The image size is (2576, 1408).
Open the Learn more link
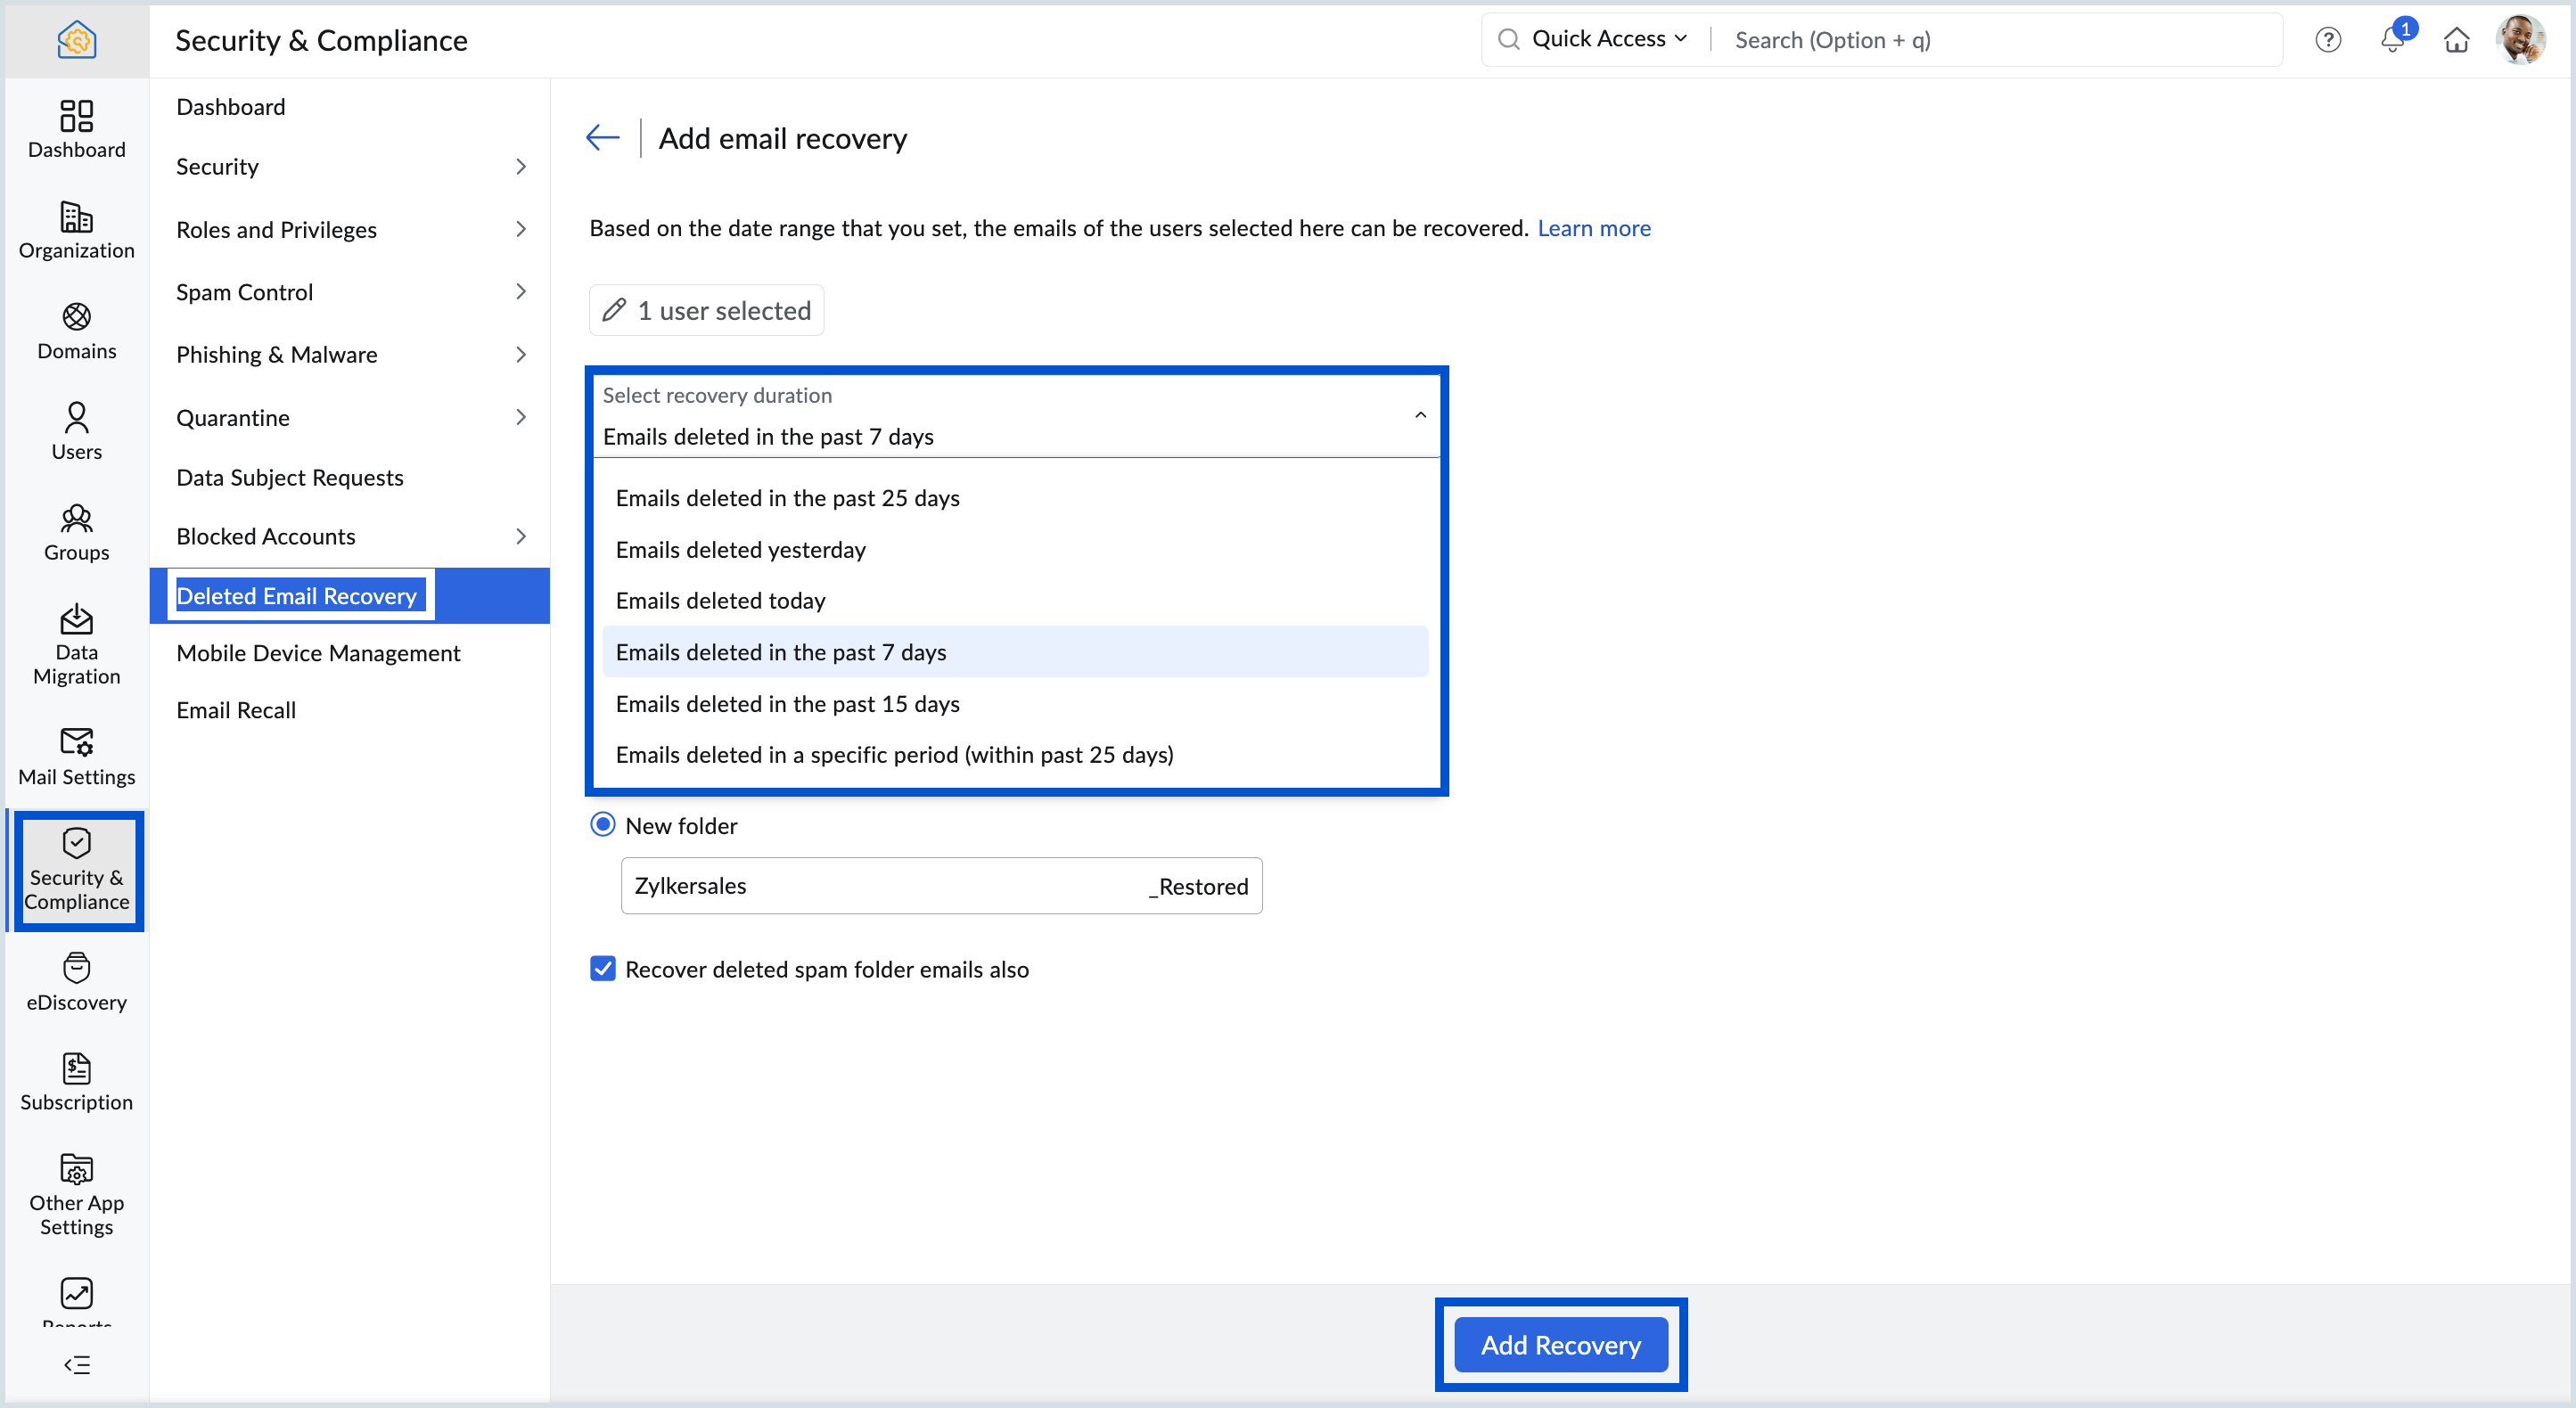(1594, 228)
